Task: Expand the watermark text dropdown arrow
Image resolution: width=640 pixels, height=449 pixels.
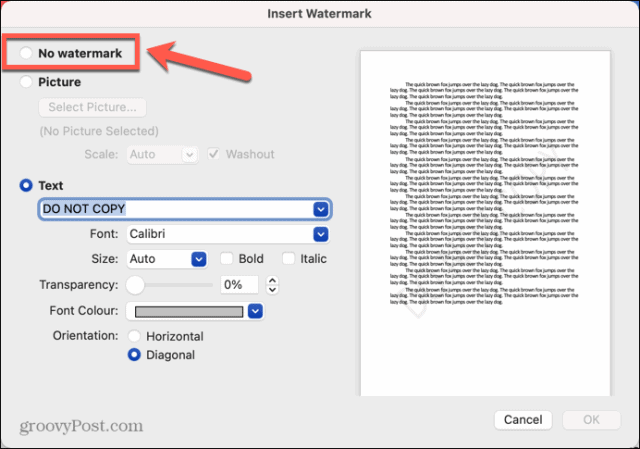Action: pyautogui.click(x=321, y=209)
